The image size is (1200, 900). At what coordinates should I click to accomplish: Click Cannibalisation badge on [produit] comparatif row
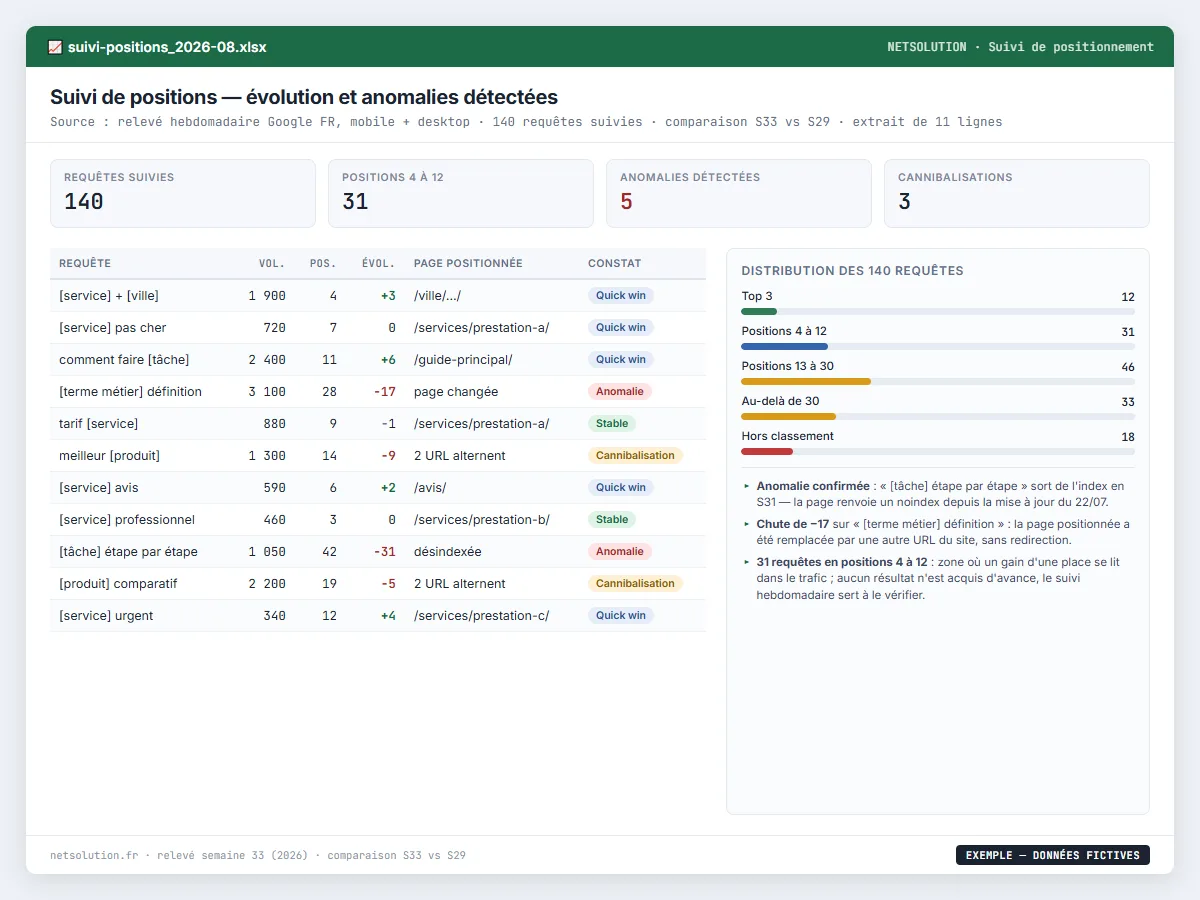(x=635, y=584)
